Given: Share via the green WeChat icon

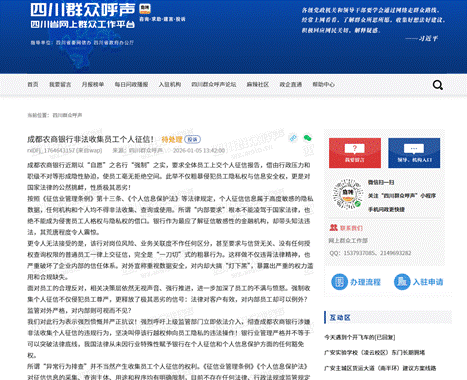Looking at the screenshot, I should point(307,138).
